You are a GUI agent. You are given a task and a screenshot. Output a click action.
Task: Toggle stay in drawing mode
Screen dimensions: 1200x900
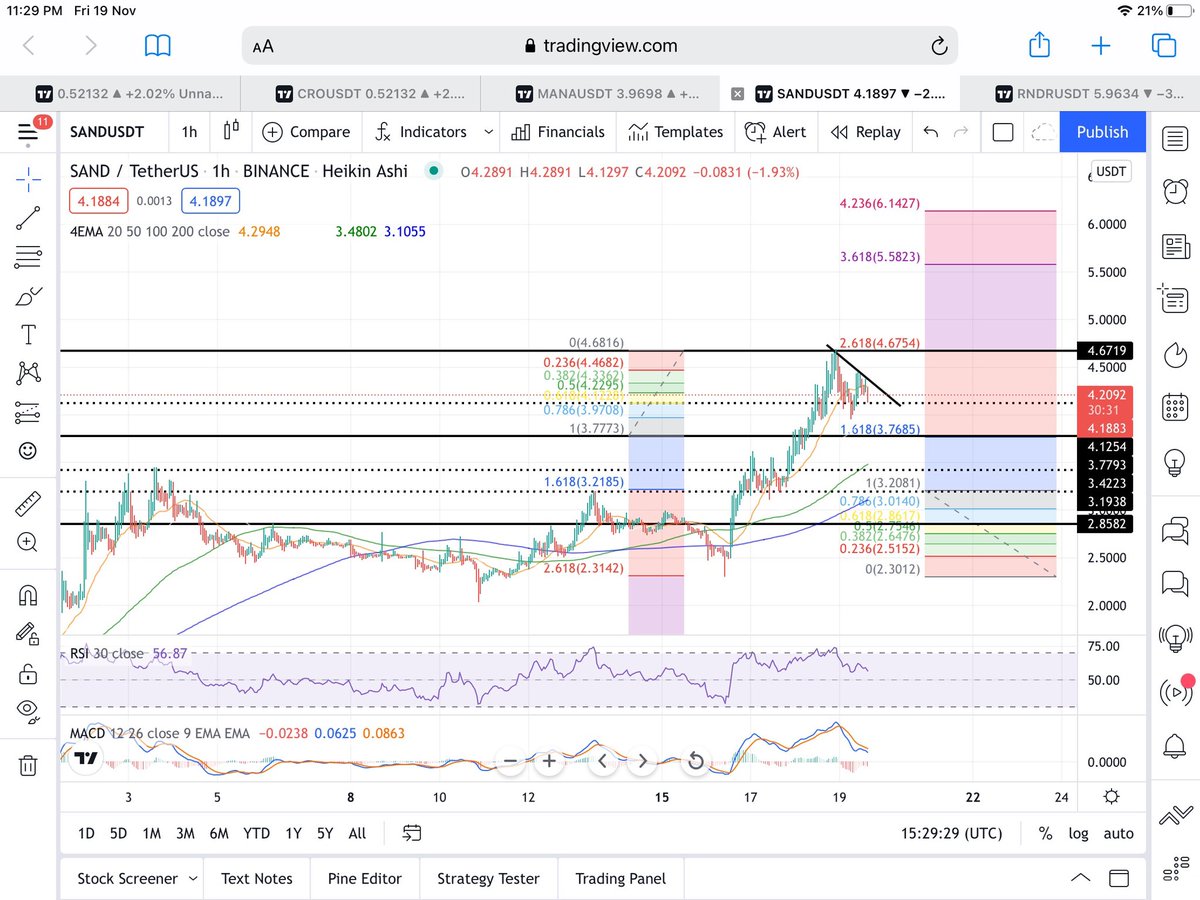click(x=28, y=634)
